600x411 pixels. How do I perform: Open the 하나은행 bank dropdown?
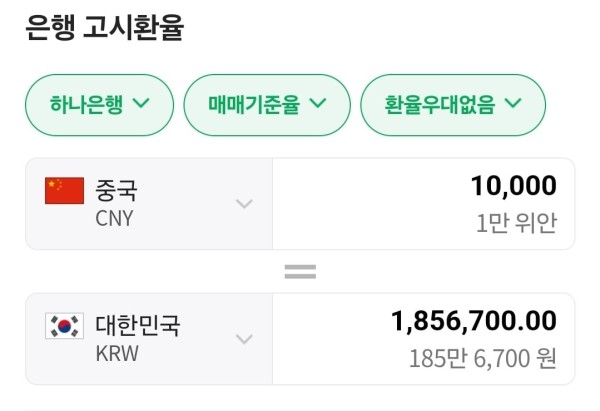point(99,105)
